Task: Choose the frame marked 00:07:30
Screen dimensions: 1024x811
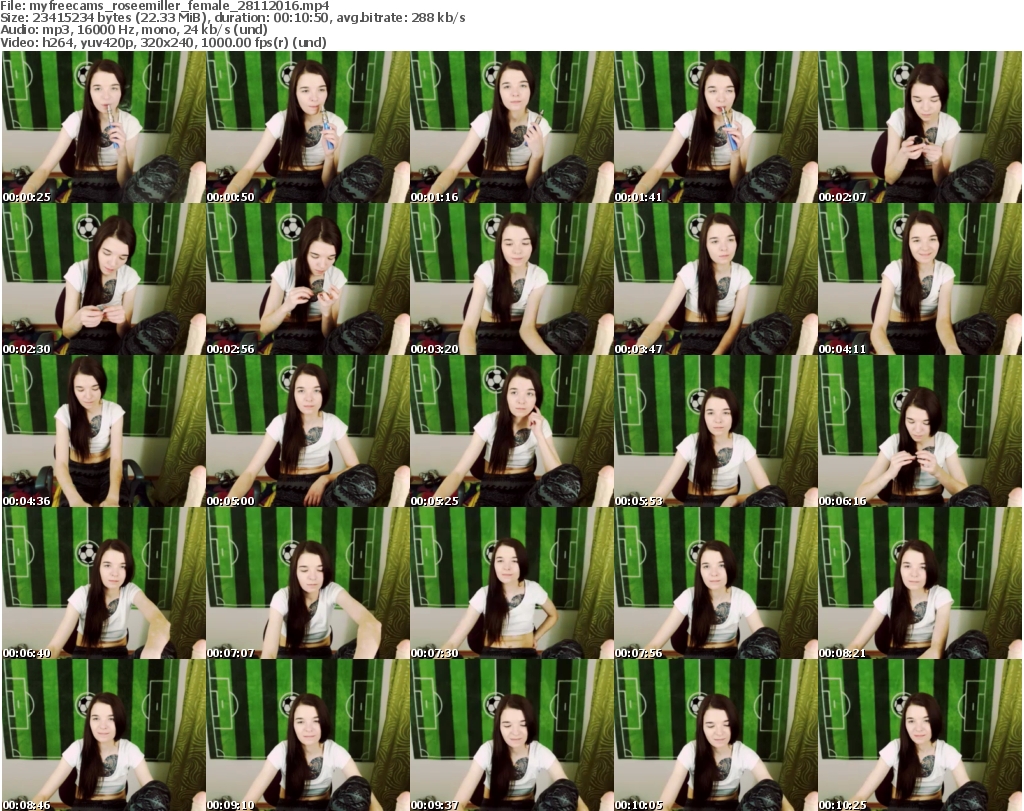Action: click(x=512, y=583)
